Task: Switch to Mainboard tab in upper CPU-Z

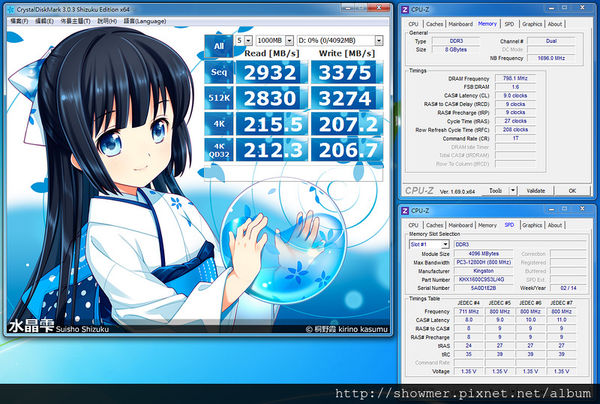Action: (460, 24)
